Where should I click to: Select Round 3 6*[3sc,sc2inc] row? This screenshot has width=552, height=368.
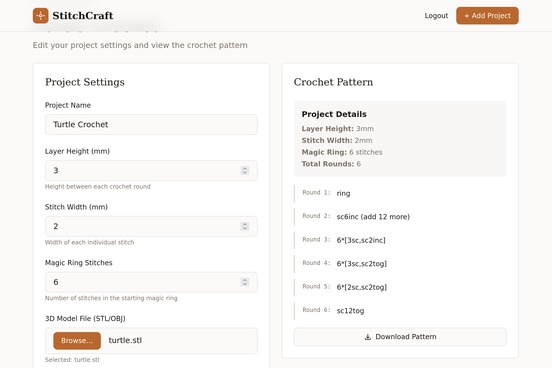[400, 240]
